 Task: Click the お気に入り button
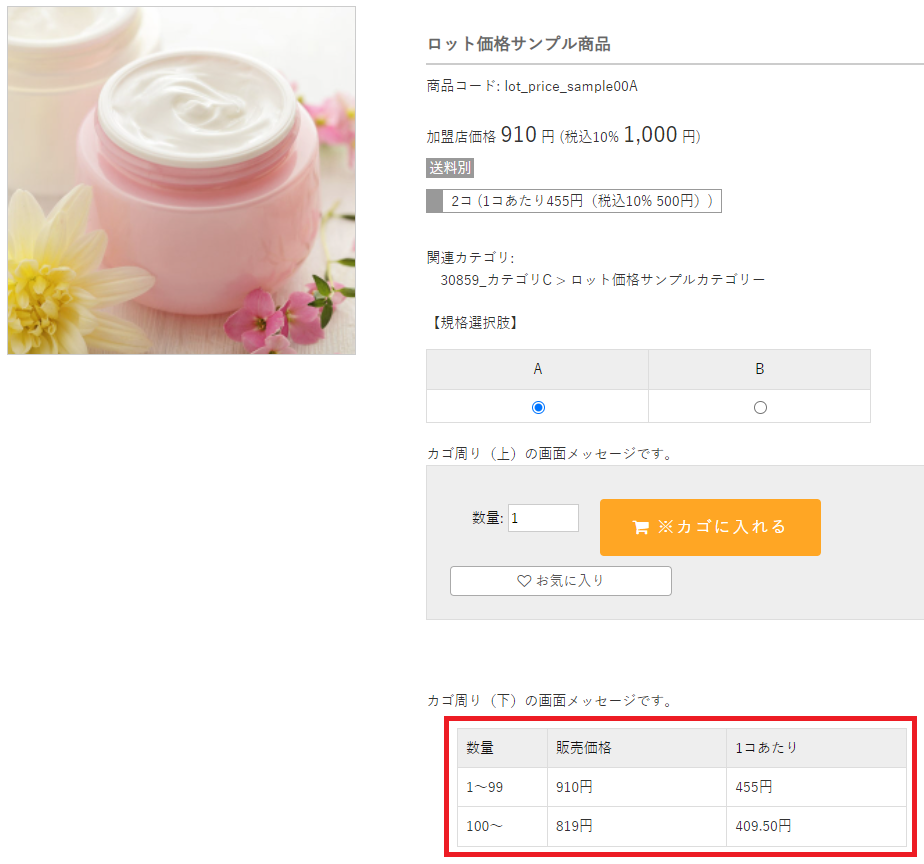coord(561,581)
